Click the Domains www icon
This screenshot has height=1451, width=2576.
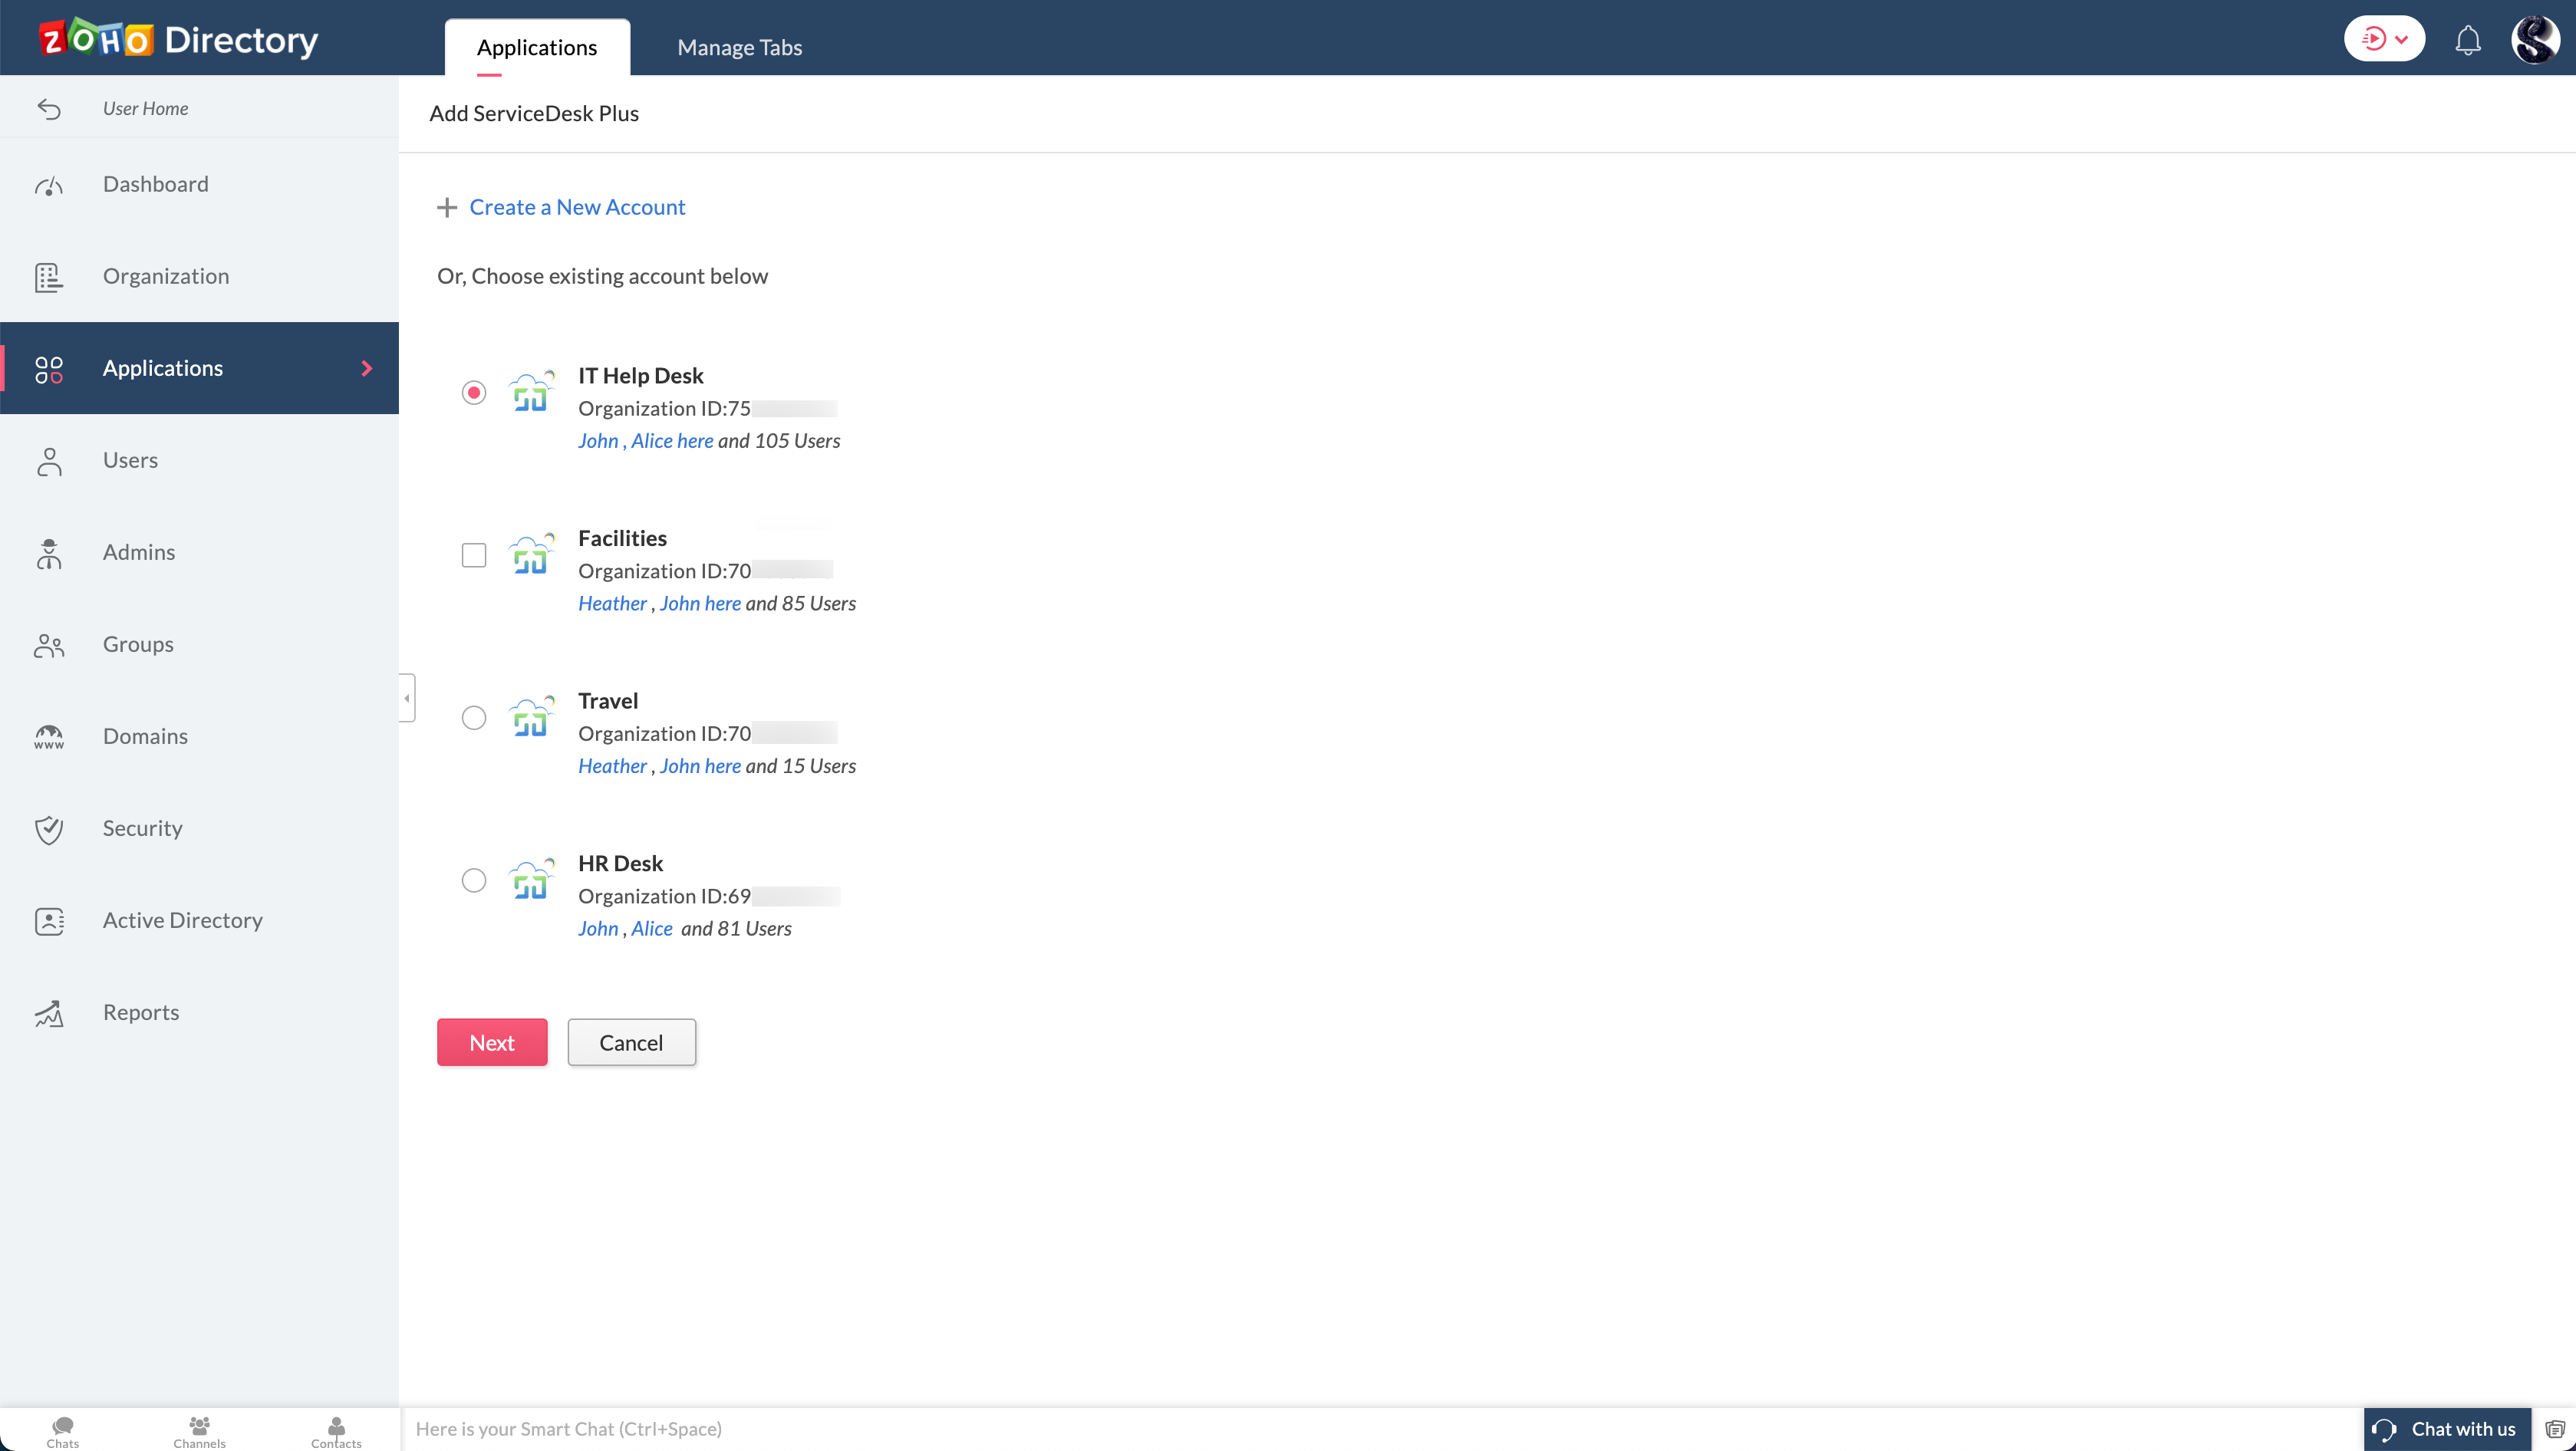point(49,737)
